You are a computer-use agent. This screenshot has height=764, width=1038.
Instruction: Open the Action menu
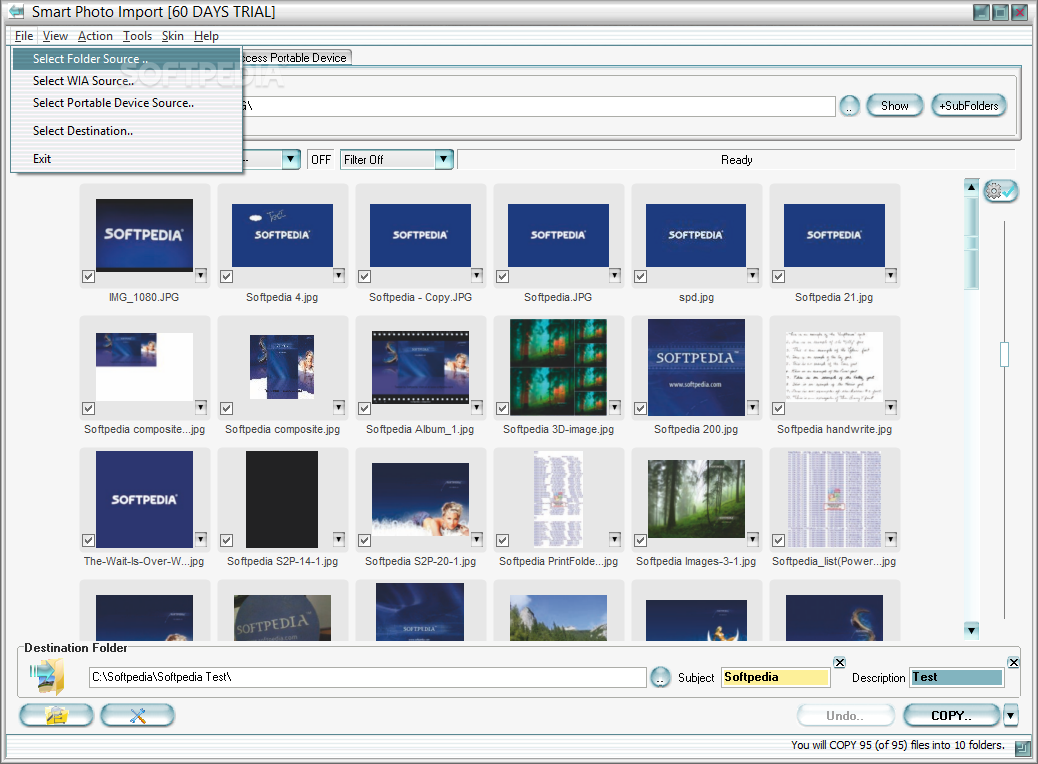click(x=95, y=36)
